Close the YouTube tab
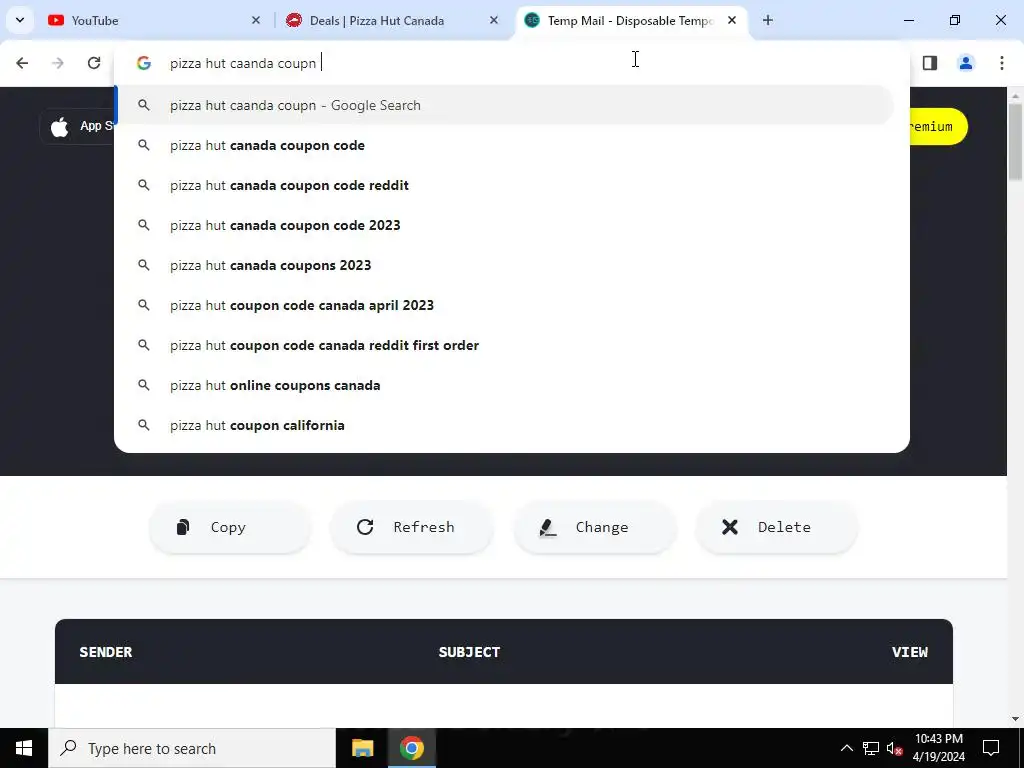This screenshot has width=1024, height=768. (x=256, y=20)
